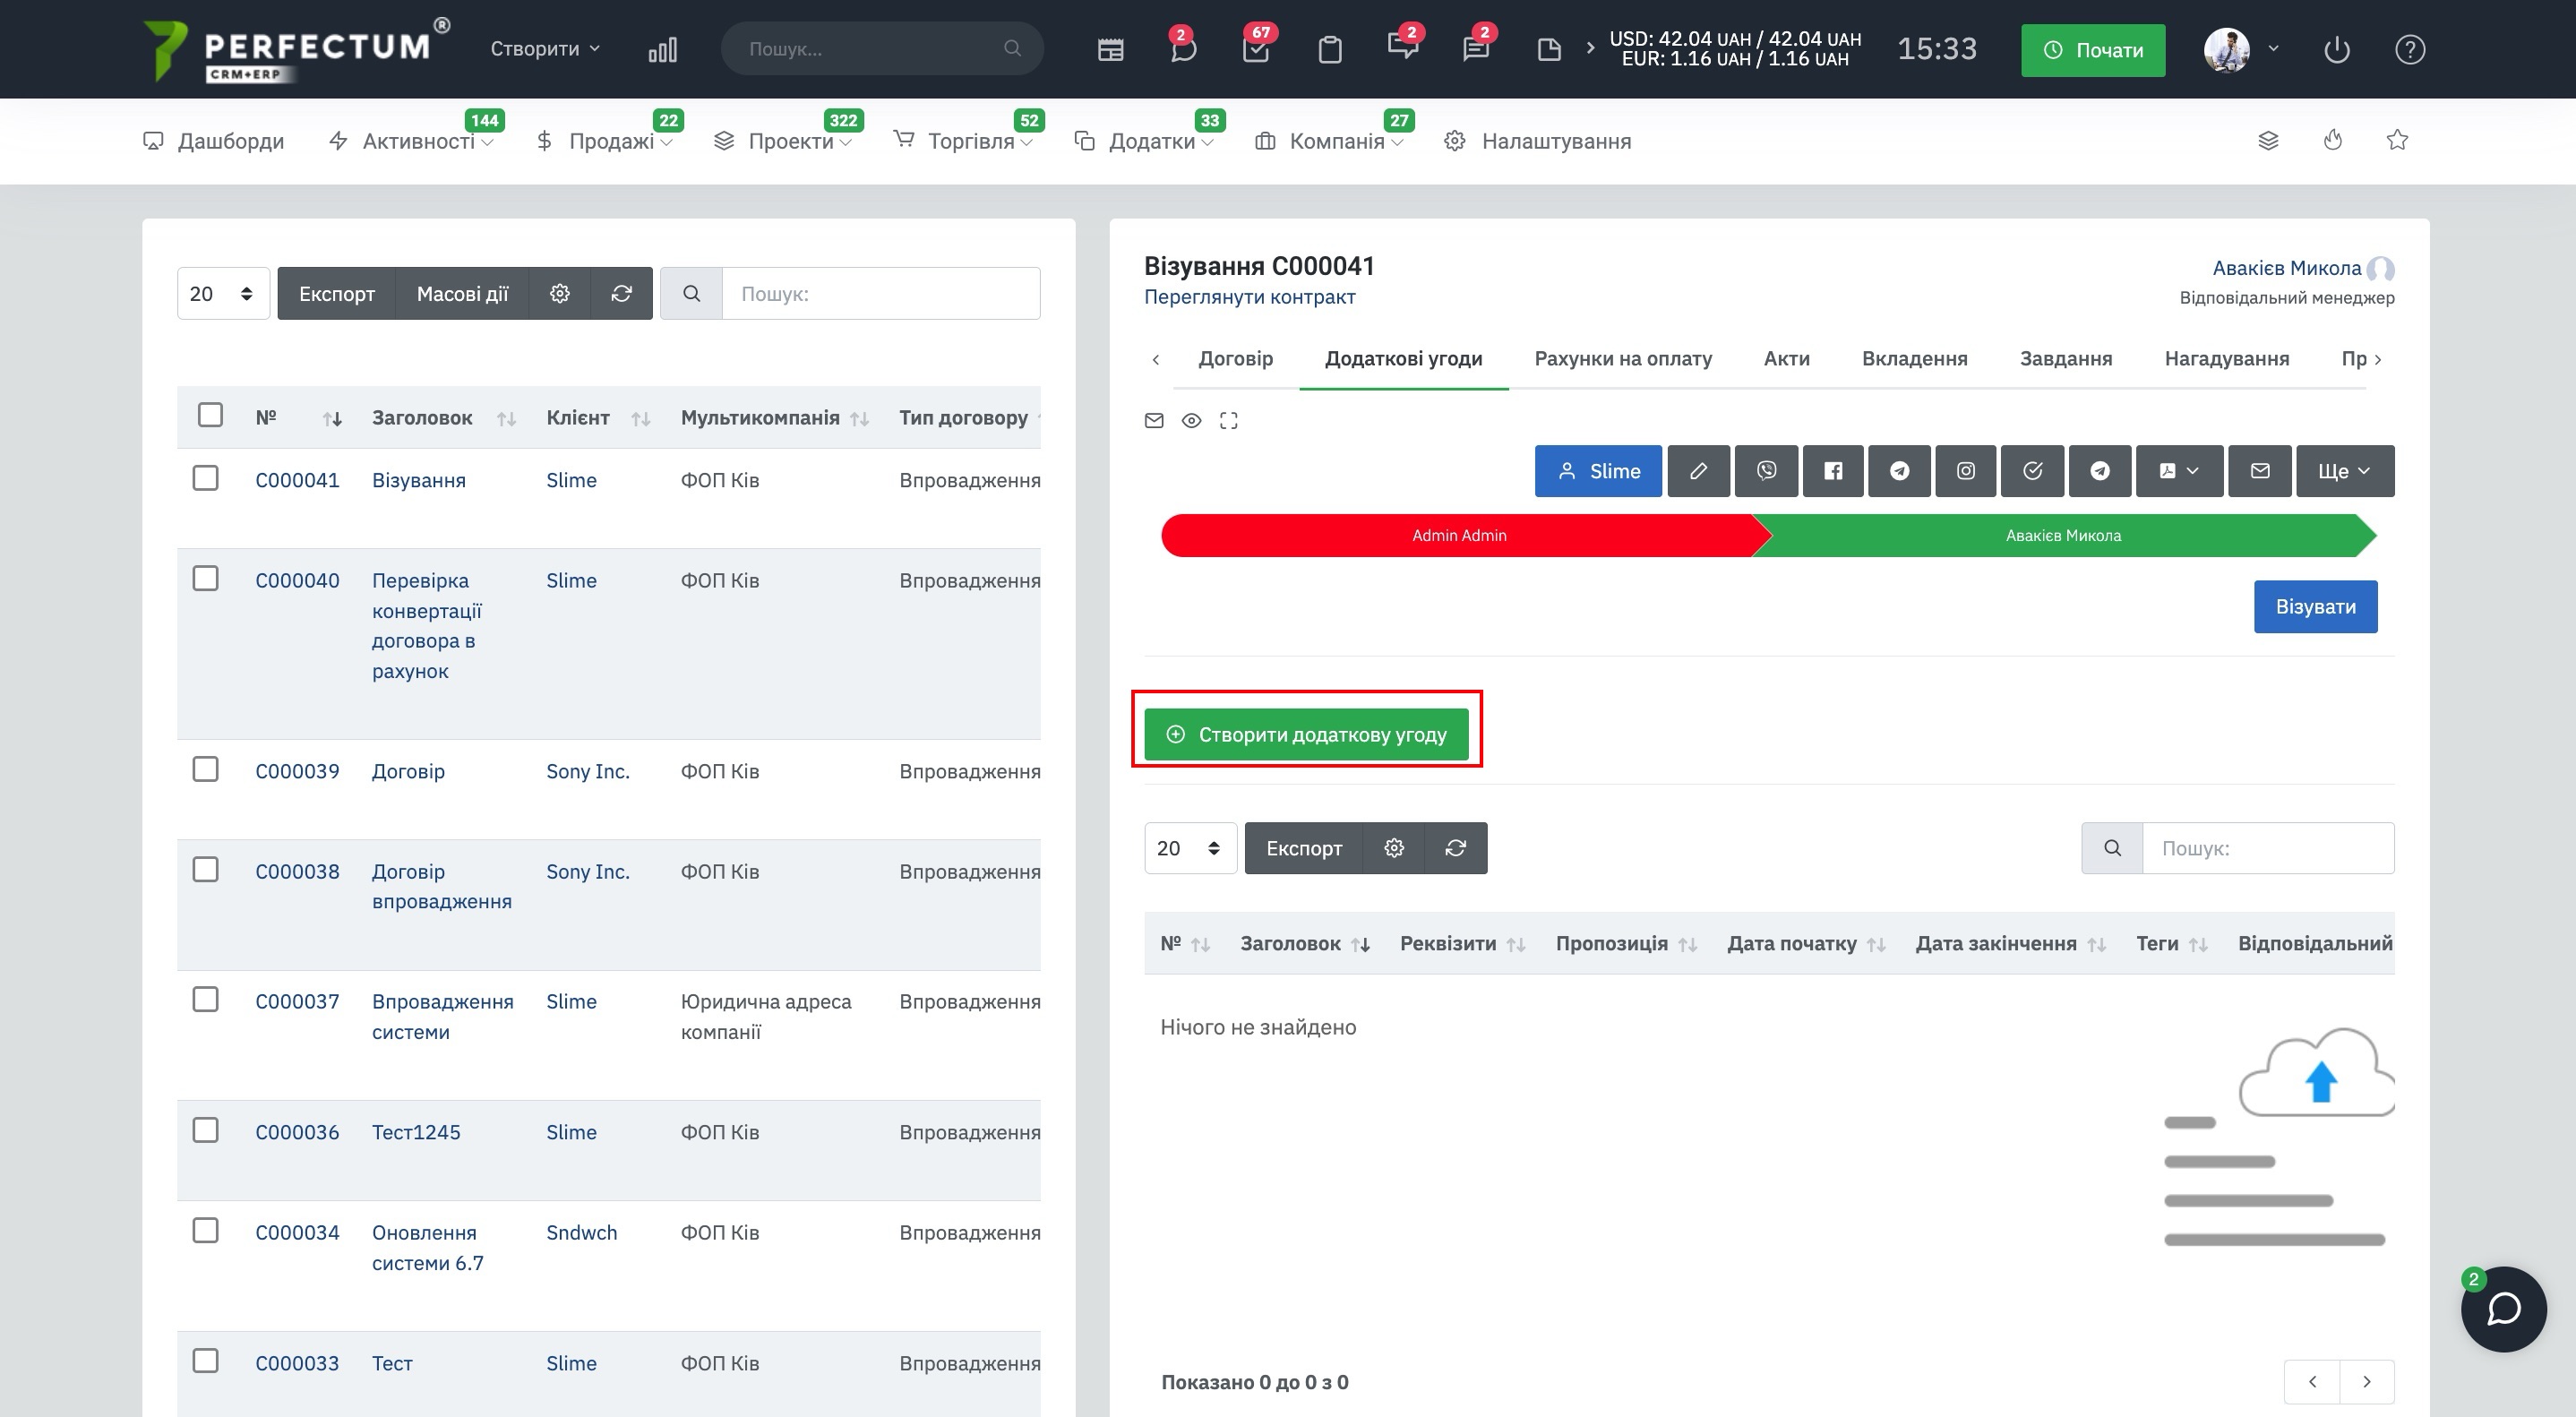Click the pencil edit icon button

click(x=1698, y=471)
